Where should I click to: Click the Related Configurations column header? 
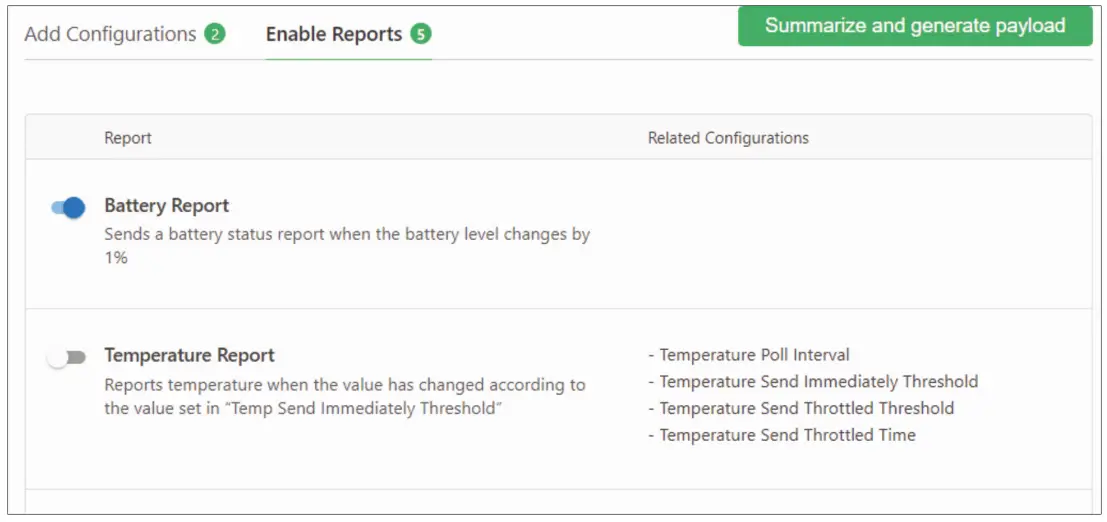(728, 138)
